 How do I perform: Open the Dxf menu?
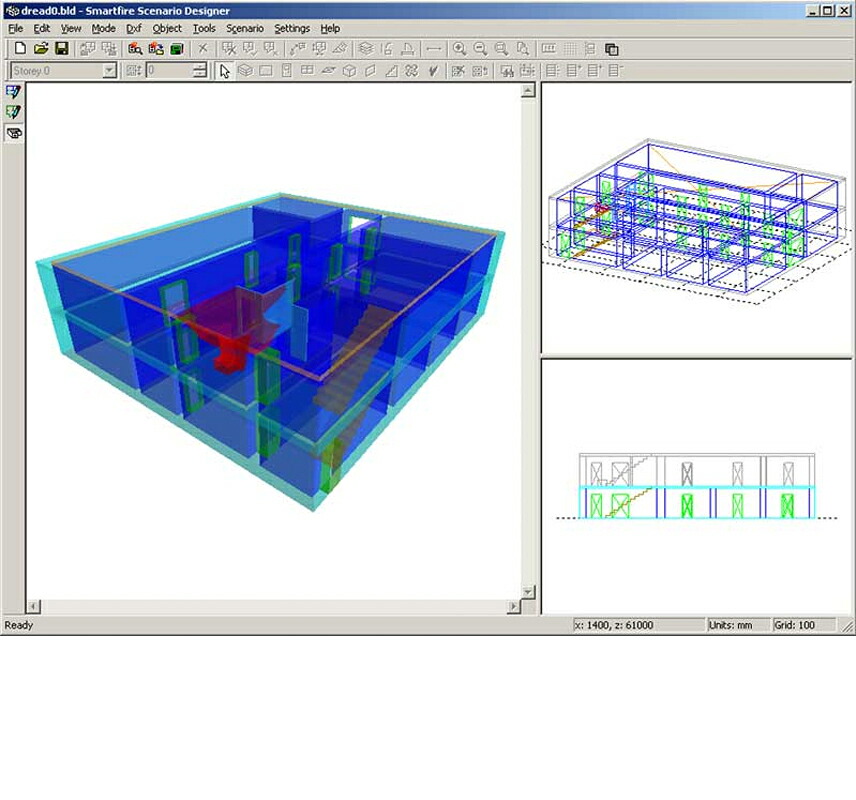click(x=133, y=28)
